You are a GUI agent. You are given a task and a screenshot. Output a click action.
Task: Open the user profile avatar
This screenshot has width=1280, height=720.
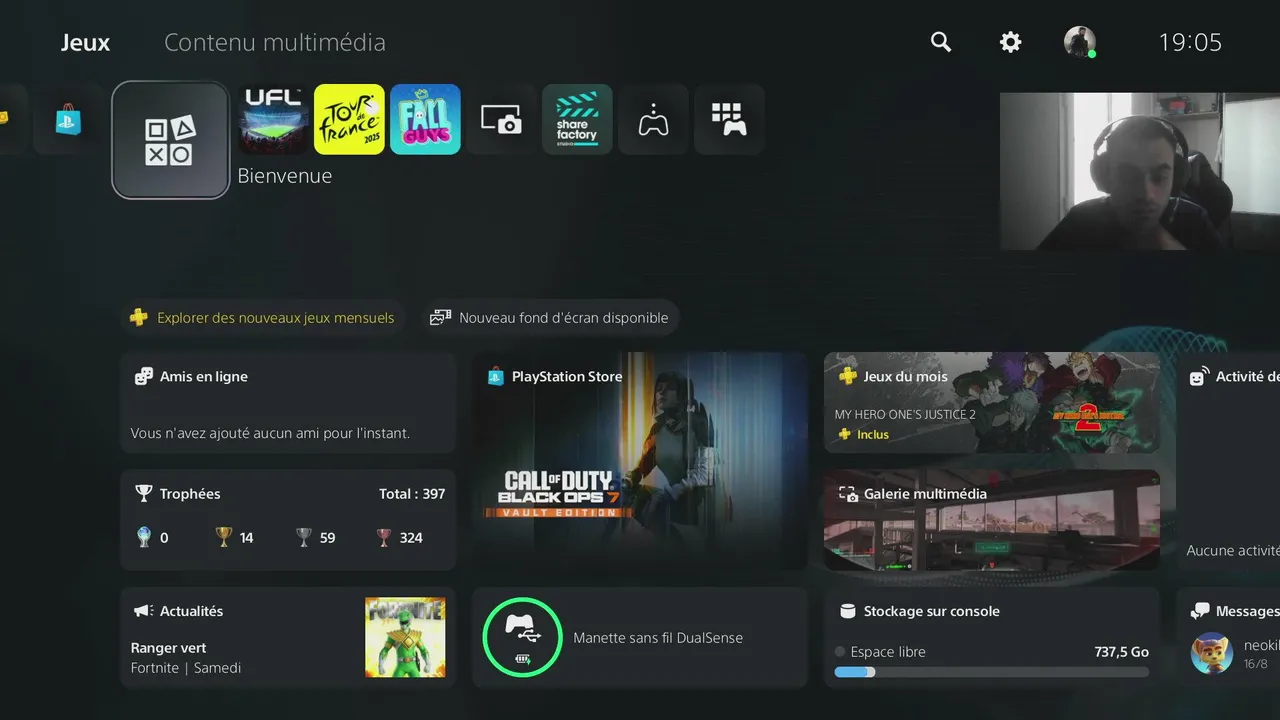(1080, 42)
